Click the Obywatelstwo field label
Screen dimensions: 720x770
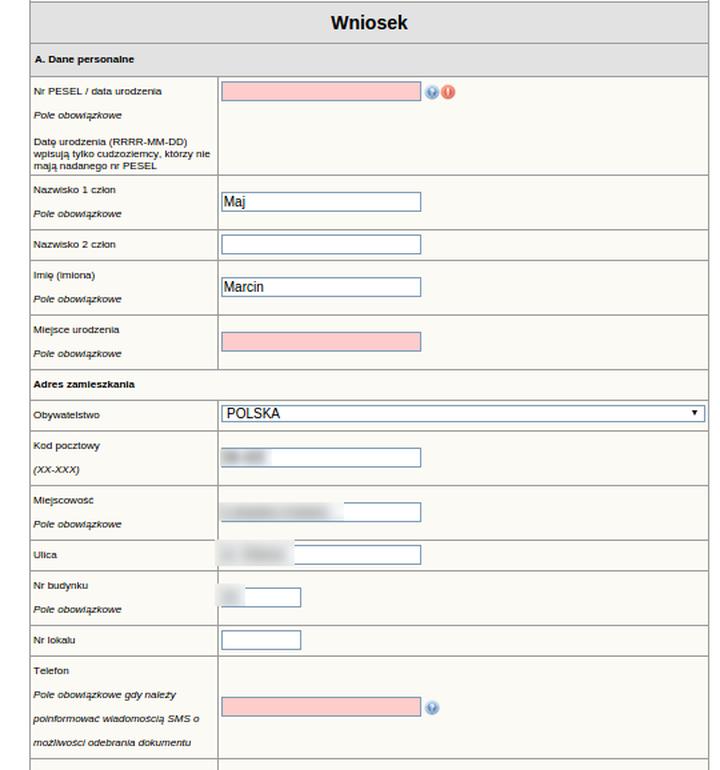(67, 414)
